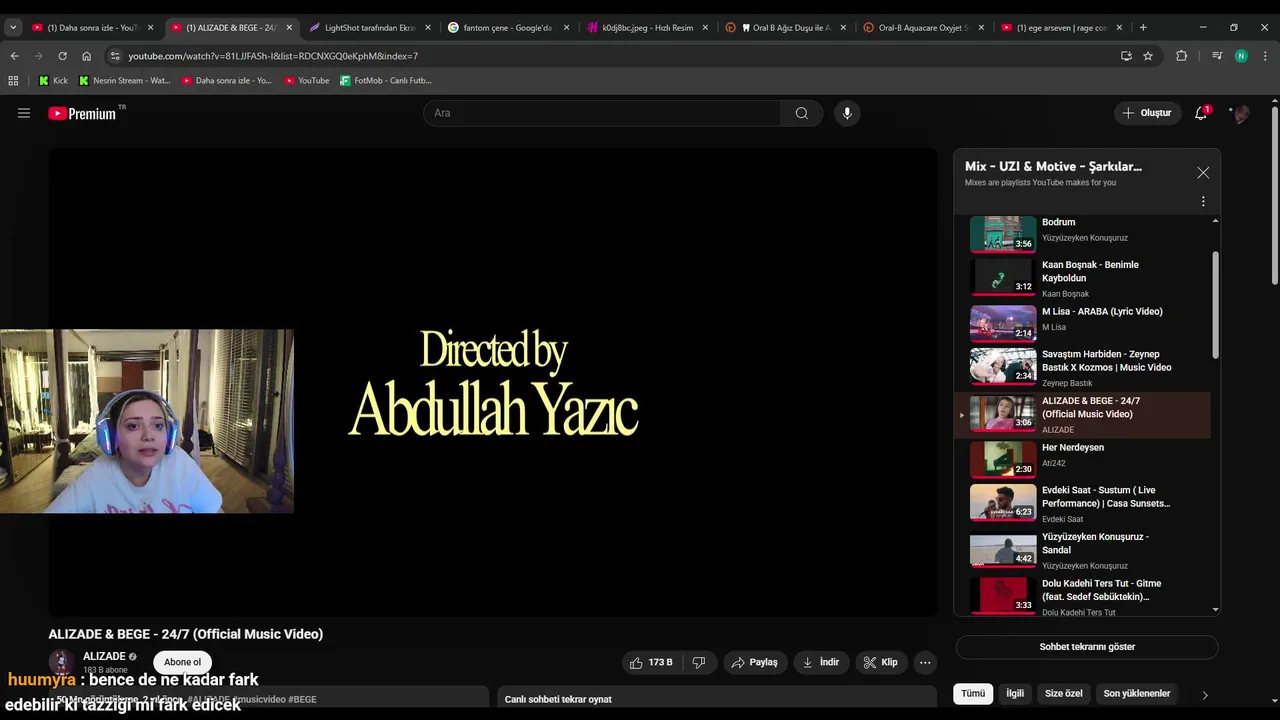1280x720 pixels.
Task: Switch to fantom çene Google tab
Action: point(506,28)
